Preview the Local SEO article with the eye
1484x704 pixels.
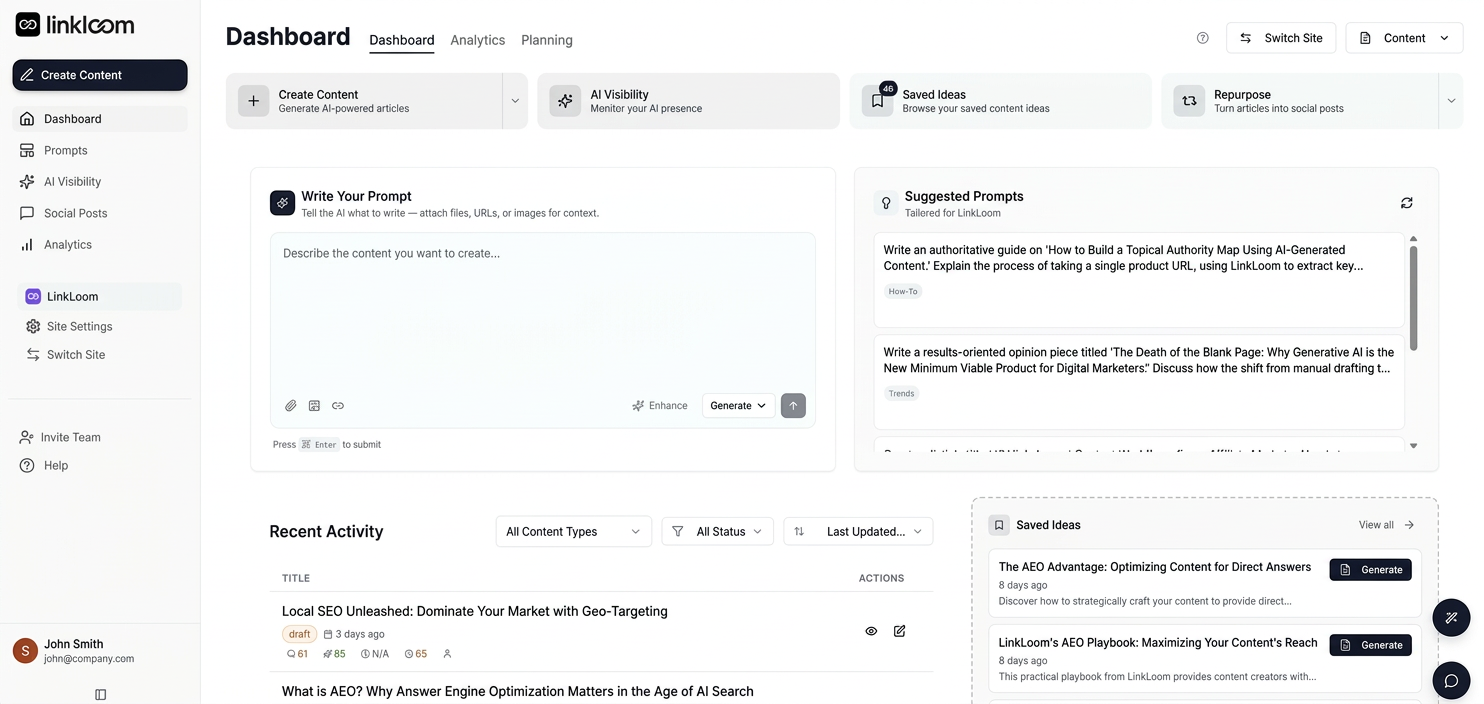tap(871, 631)
